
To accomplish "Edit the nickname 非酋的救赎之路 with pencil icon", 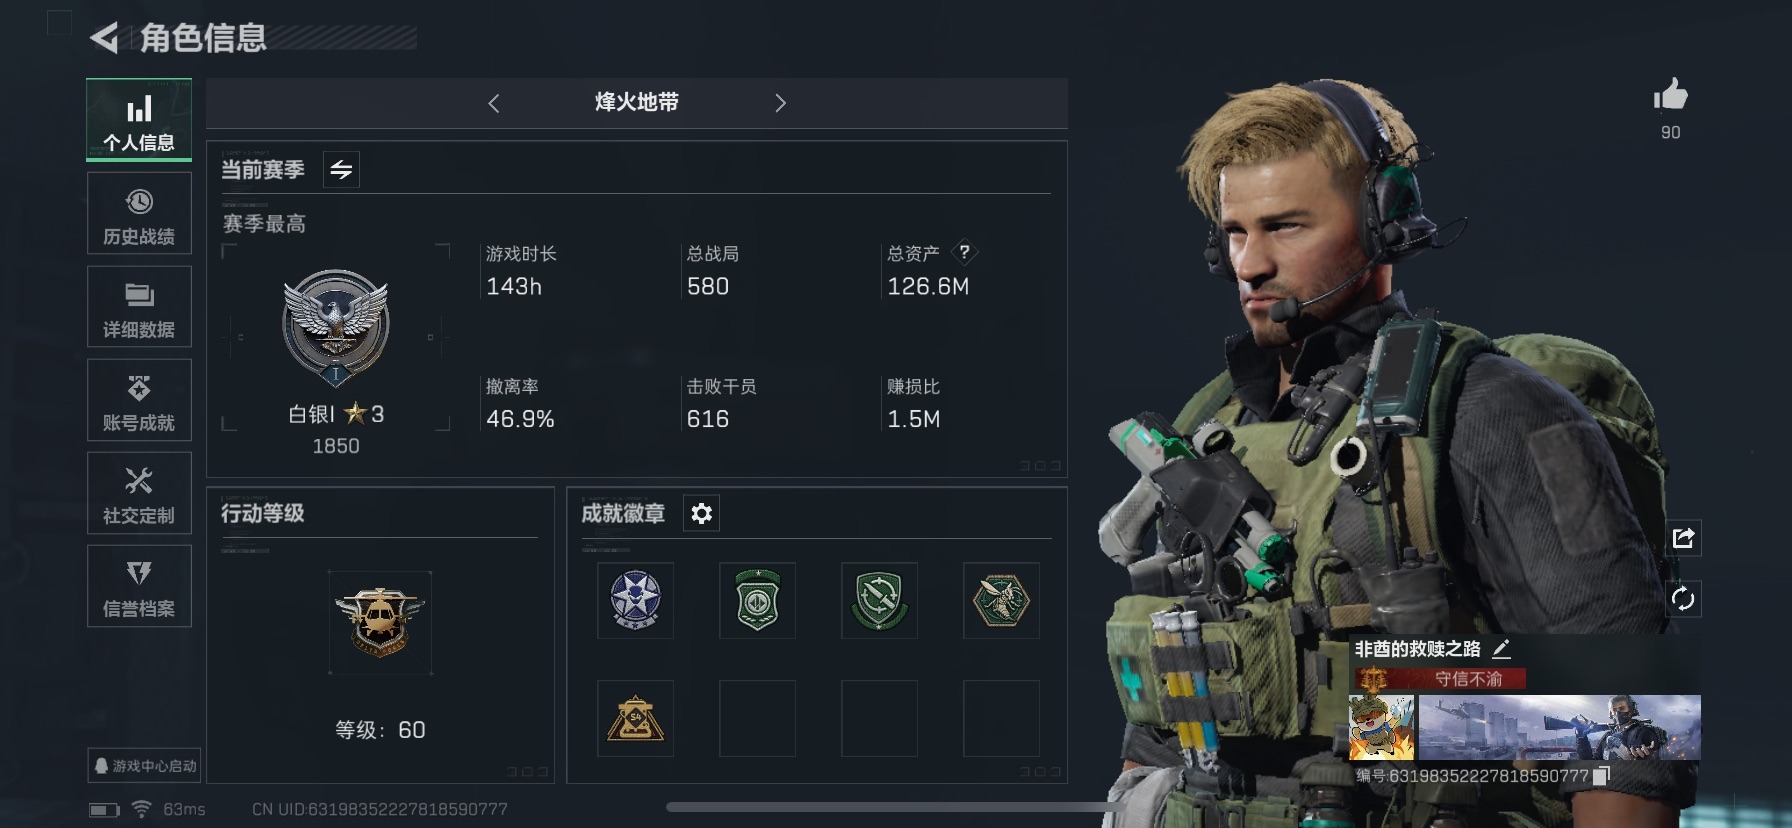I will tap(1501, 649).
